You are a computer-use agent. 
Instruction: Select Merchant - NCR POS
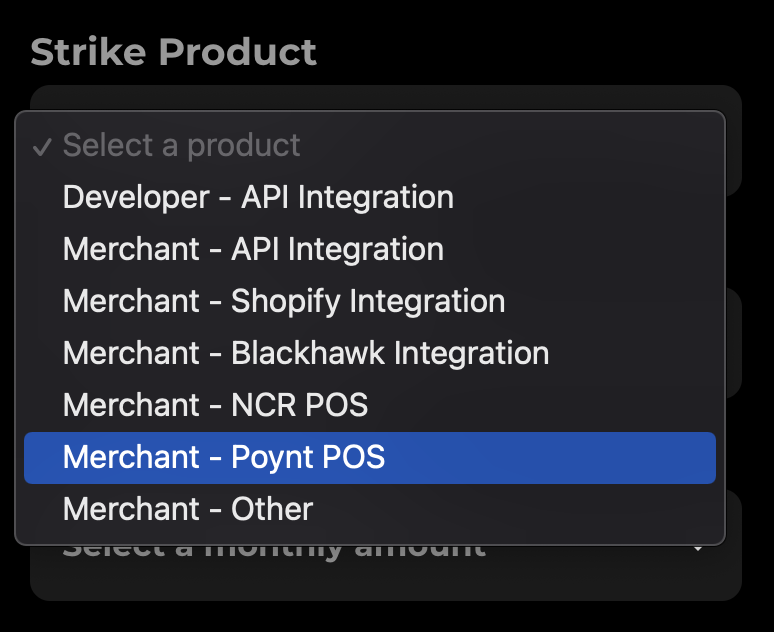370,405
